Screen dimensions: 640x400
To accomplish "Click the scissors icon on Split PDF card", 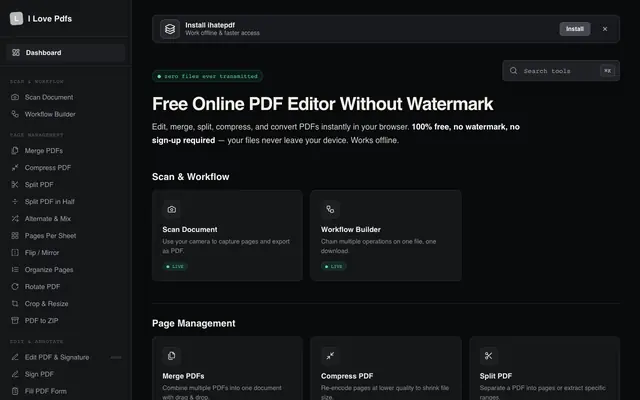I will (x=489, y=356).
